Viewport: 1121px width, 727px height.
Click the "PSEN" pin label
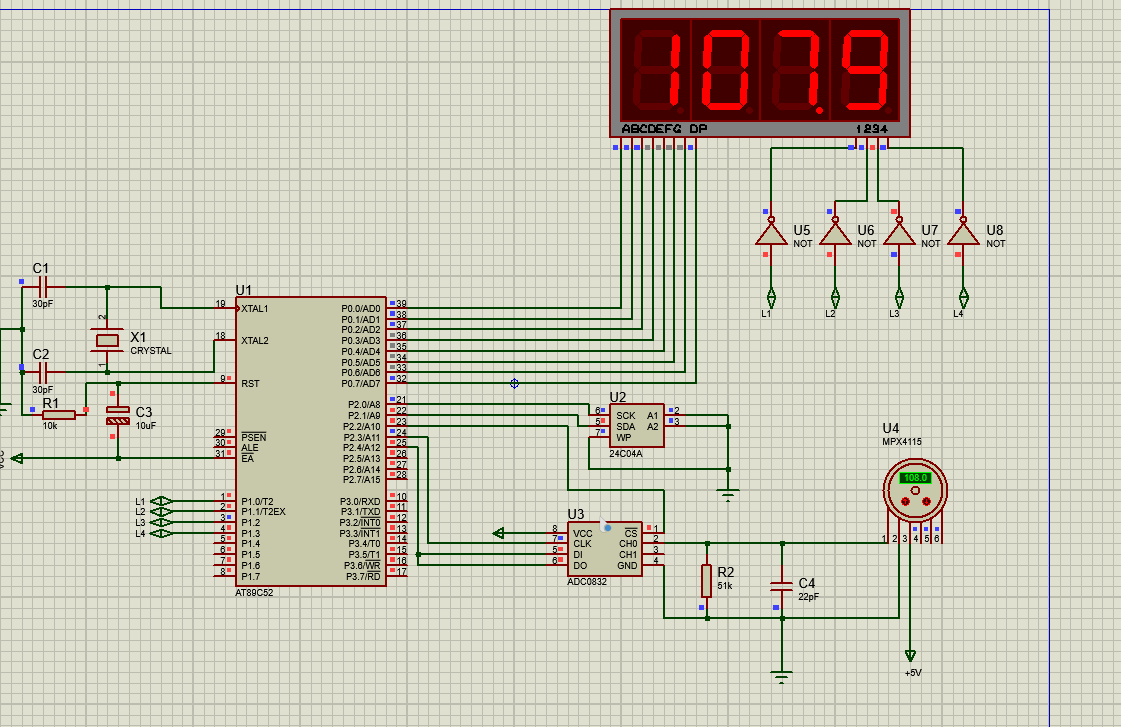click(254, 437)
